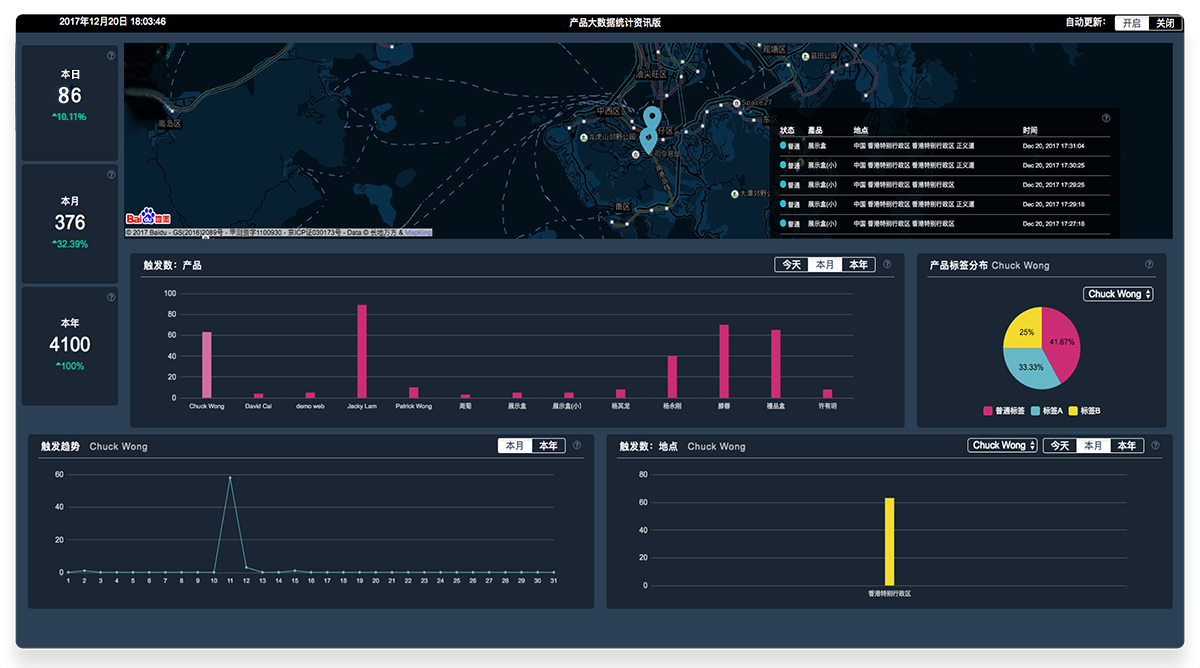1200x668 pixels.
Task: Turn auto-update off with 关闭
Action: coord(1165,23)
